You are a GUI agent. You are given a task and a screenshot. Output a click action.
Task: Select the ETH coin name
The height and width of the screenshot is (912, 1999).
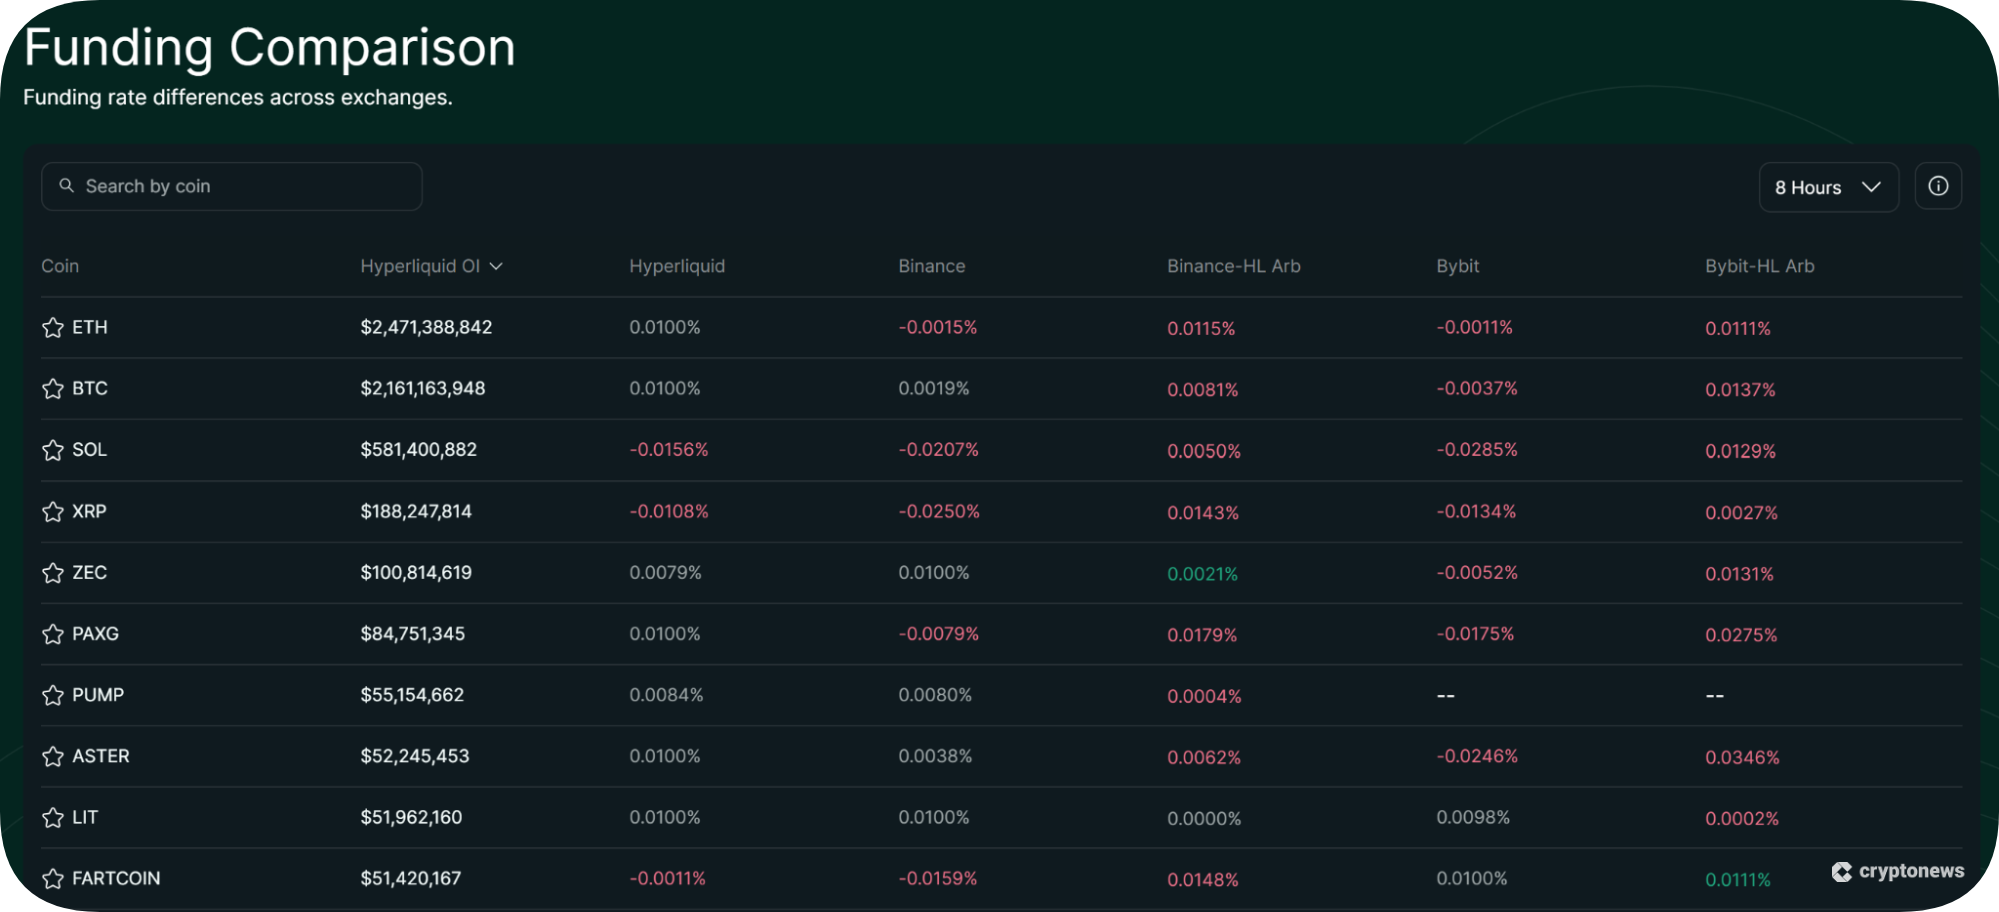(x=90, y=327)
